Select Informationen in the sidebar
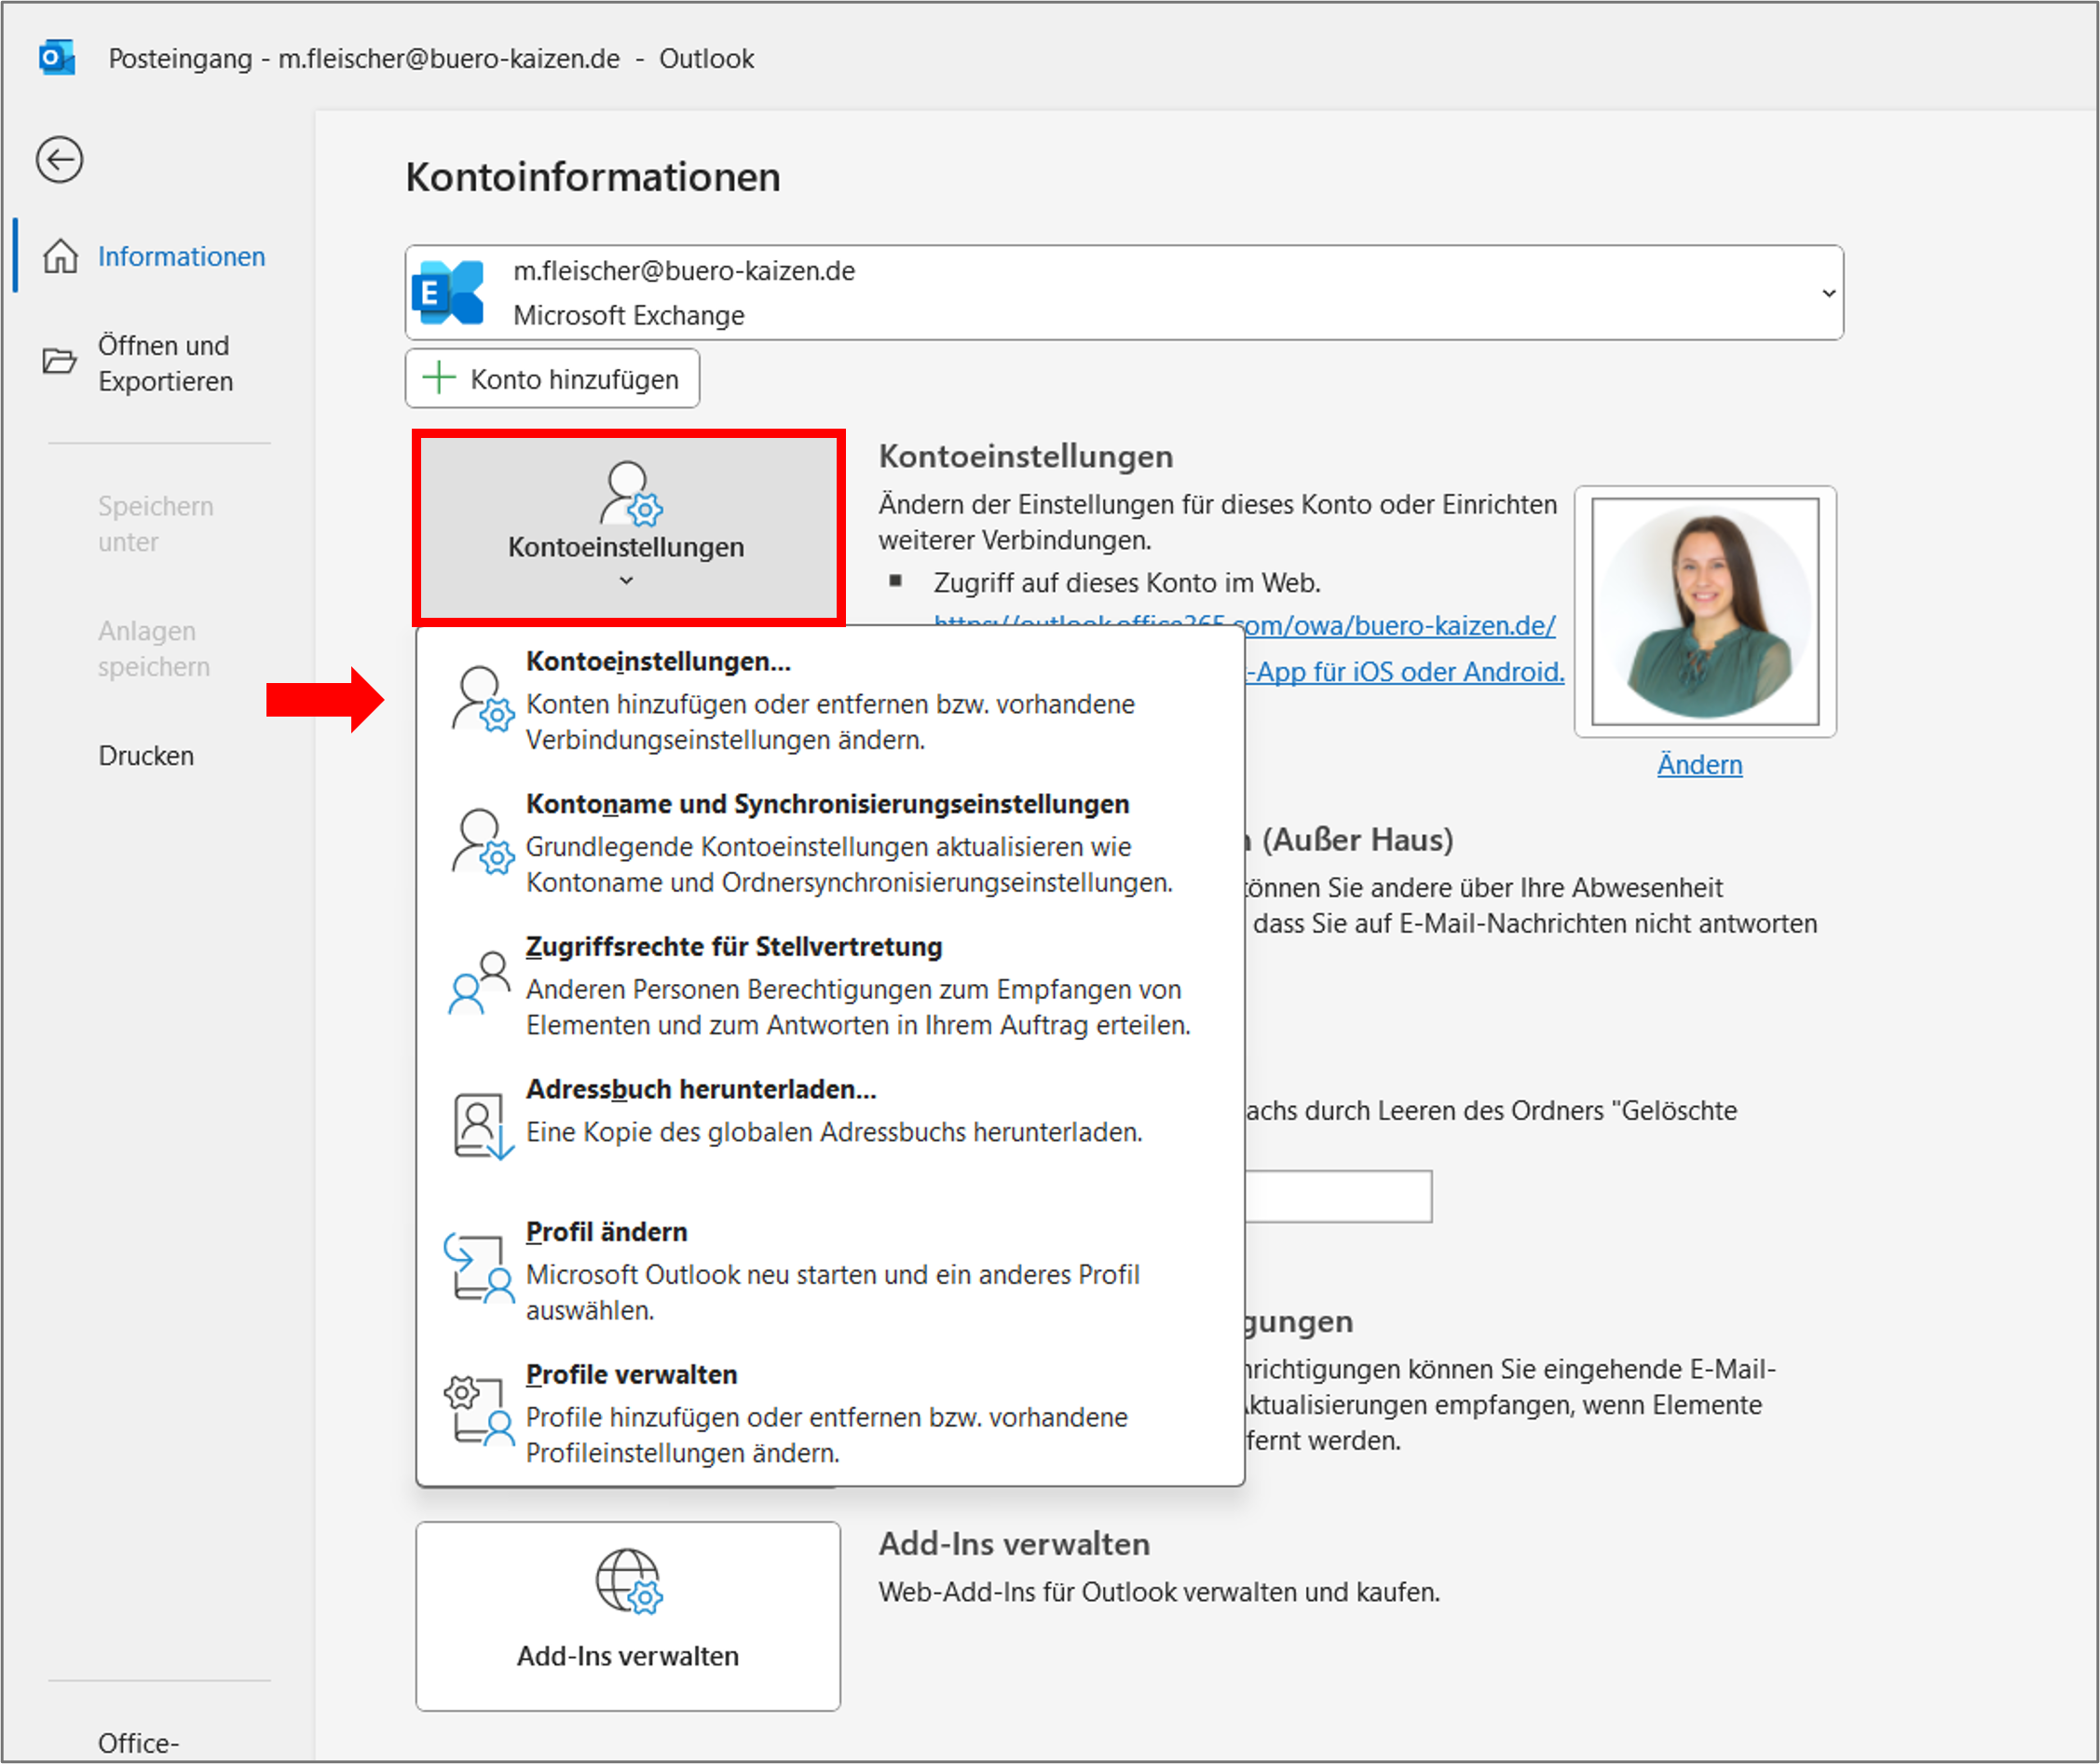This screenshot has width=2100, height=1764. point(181,256)
